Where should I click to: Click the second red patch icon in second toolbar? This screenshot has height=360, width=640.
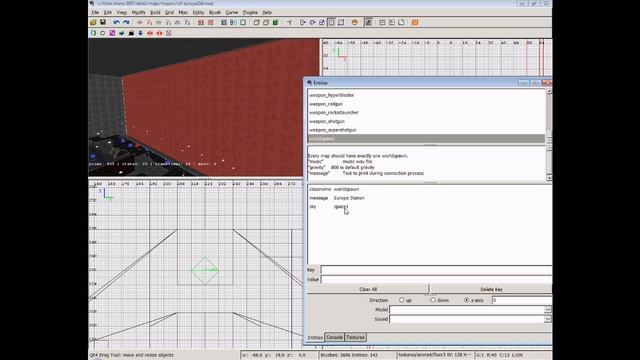coord(159,33)
